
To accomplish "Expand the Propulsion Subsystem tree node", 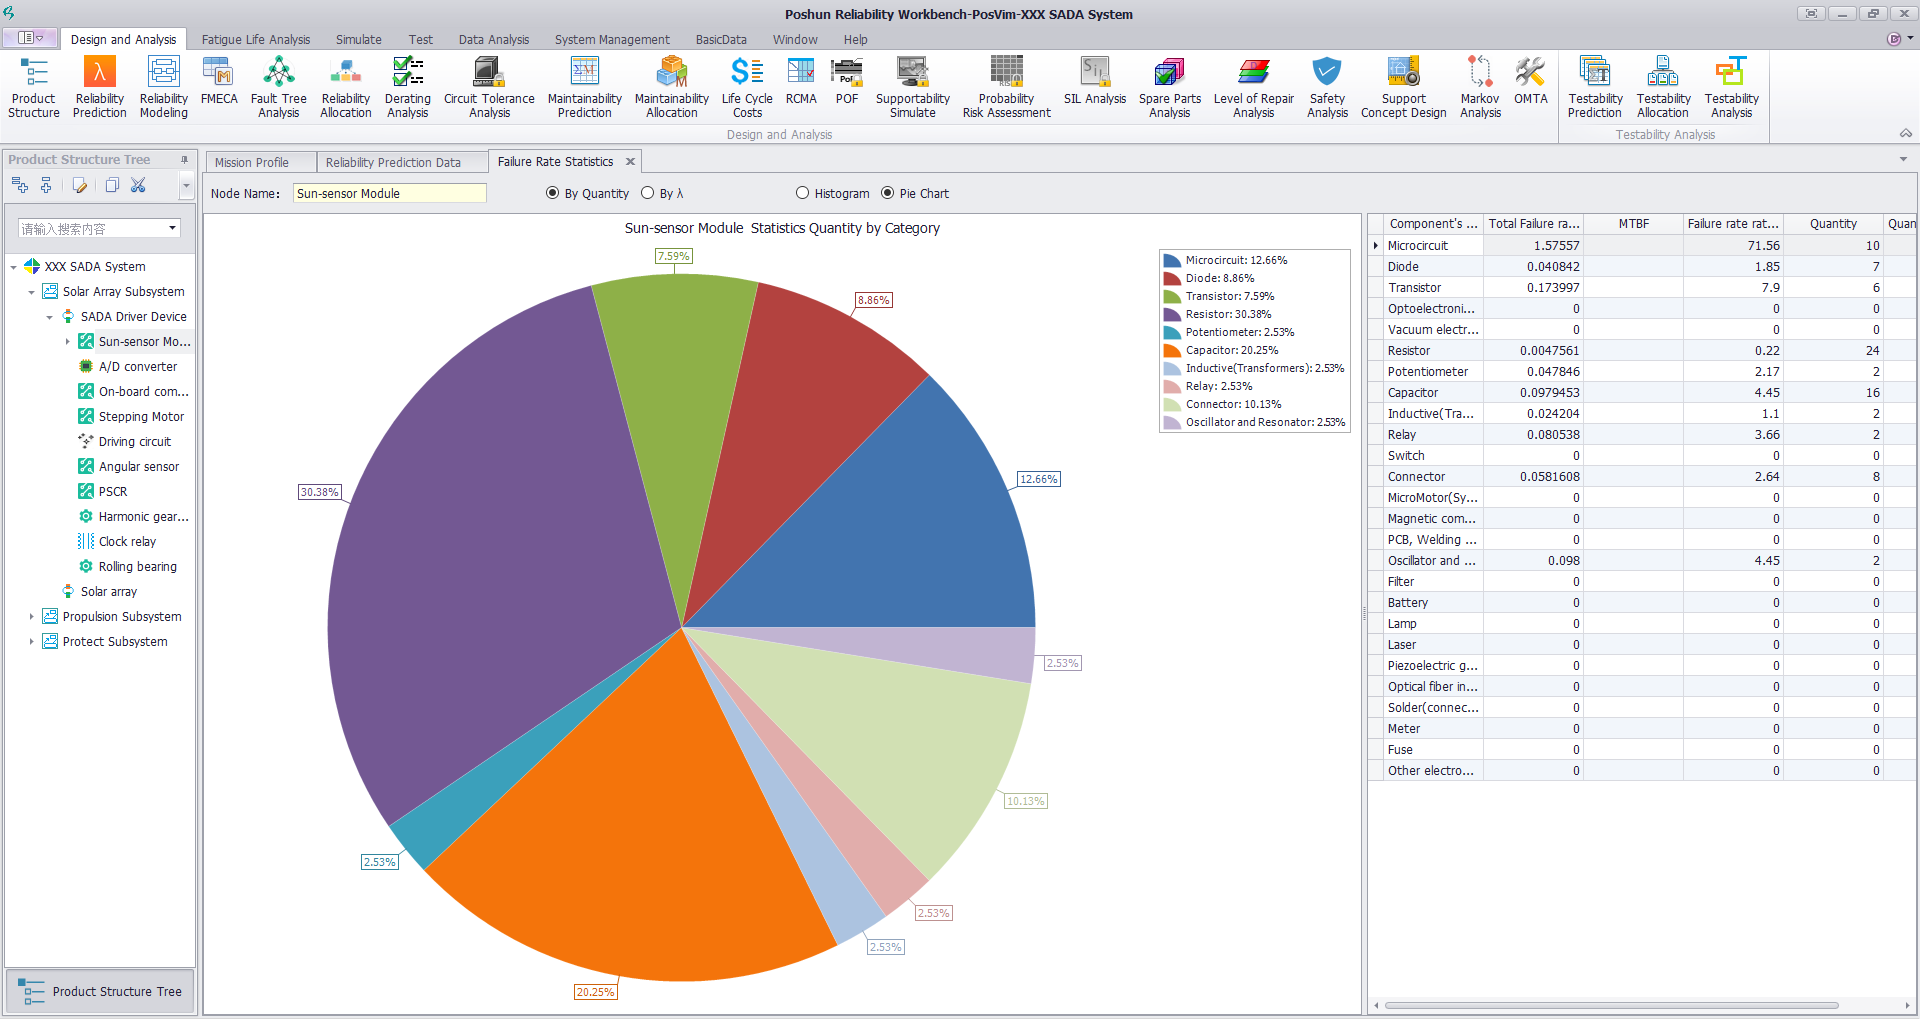I will [31, 617].
